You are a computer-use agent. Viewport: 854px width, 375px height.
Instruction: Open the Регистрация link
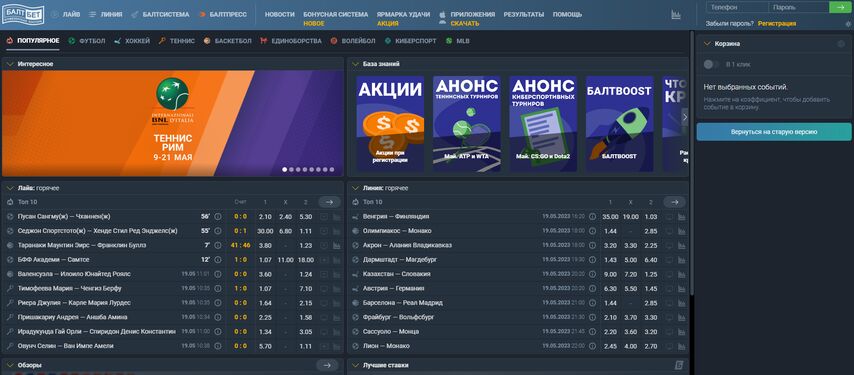click(777, 24)
